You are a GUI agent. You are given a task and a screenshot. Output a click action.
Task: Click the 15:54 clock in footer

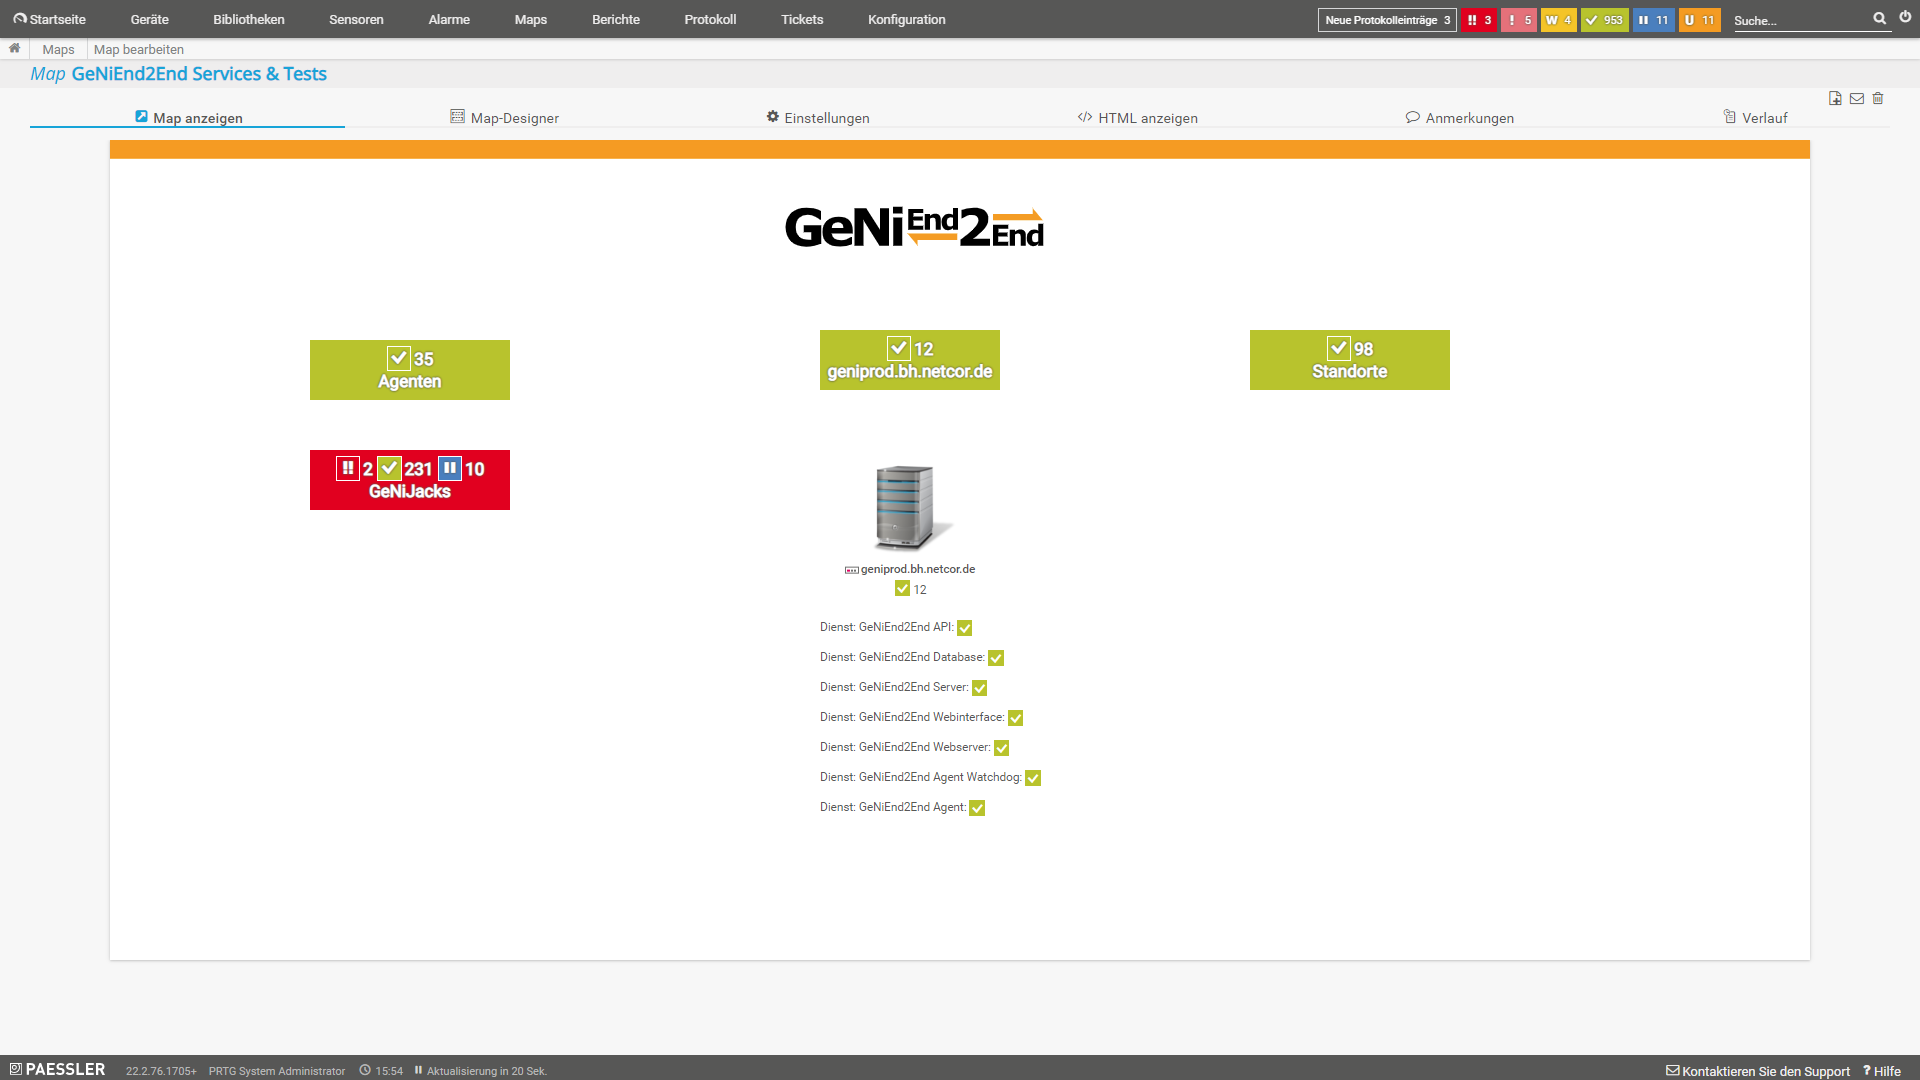tap(381, 1071)
